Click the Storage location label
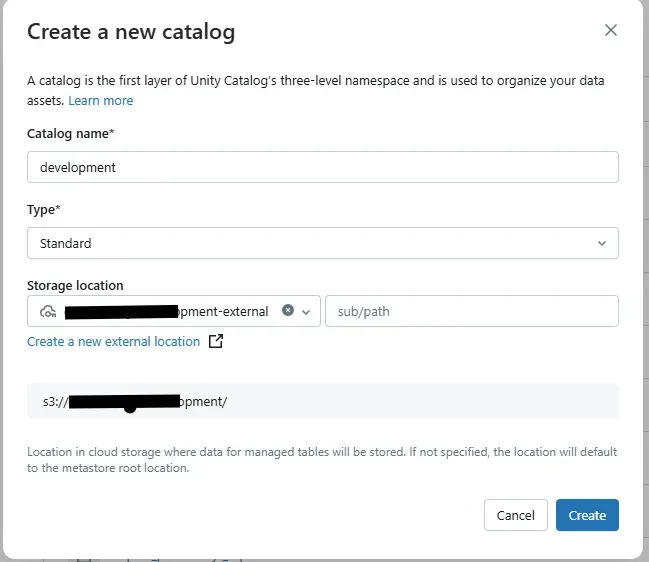Screen dimensions: 649x562 point(75,285)
